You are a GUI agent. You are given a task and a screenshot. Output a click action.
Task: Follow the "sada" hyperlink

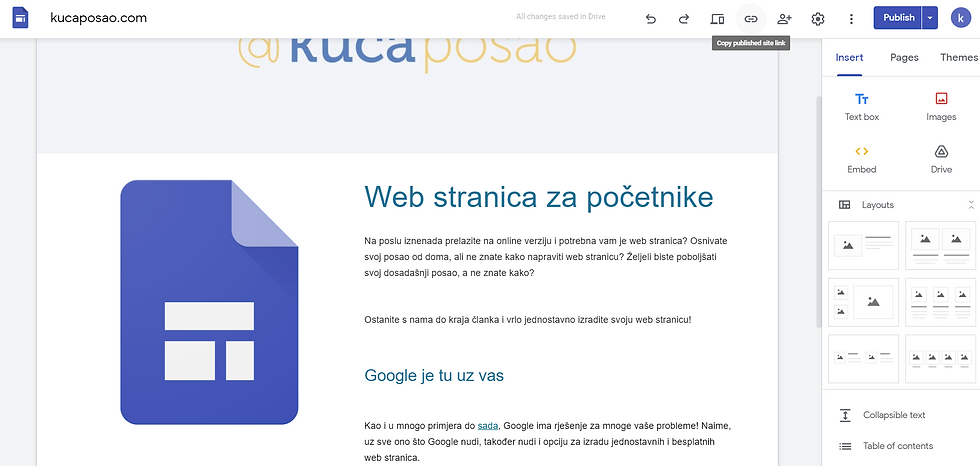[488, 425]
